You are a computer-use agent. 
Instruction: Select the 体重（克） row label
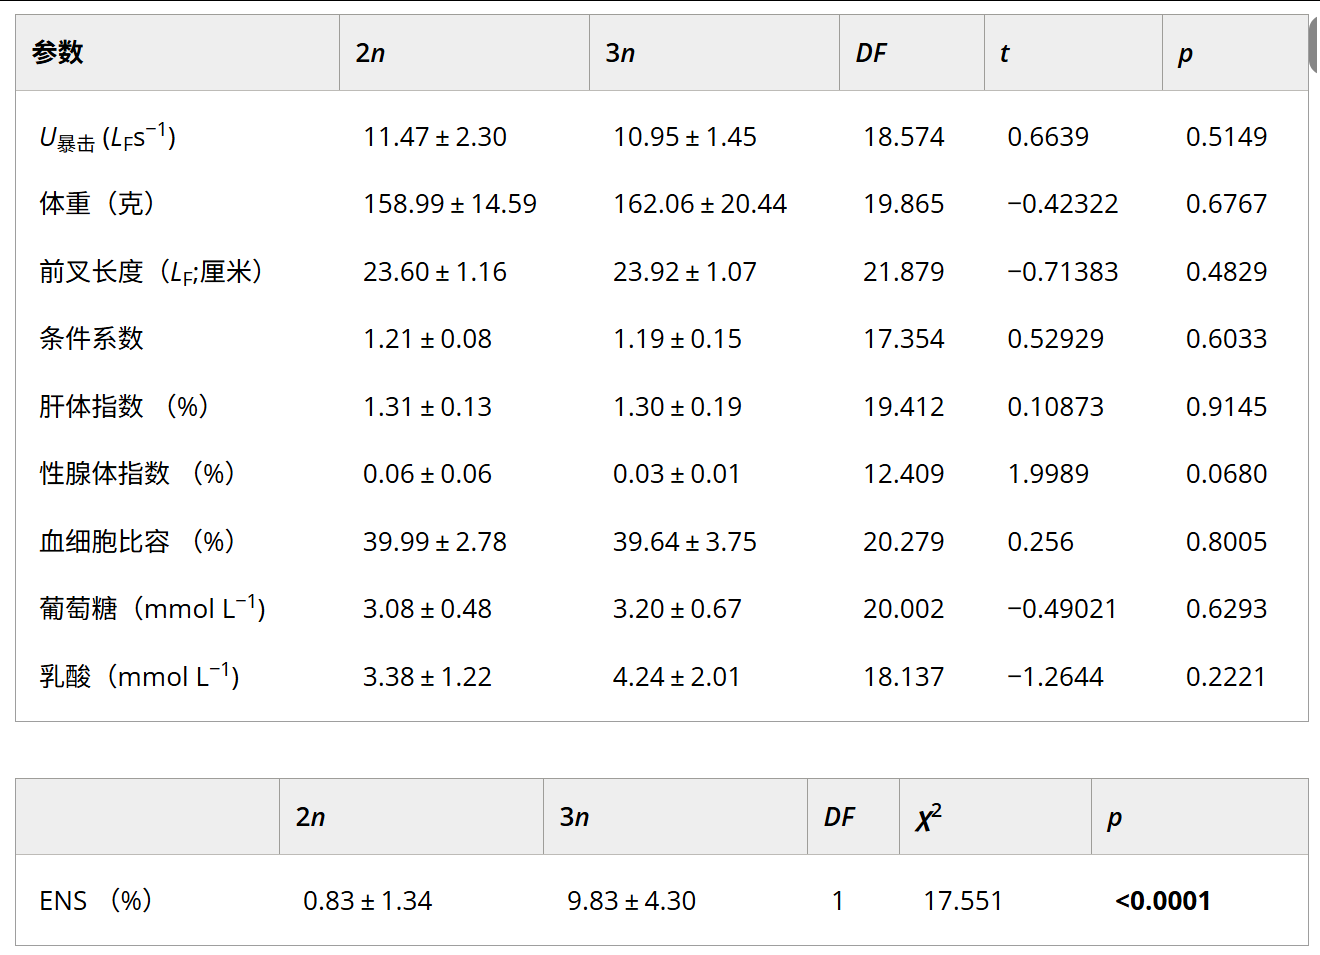pos(98,204)
